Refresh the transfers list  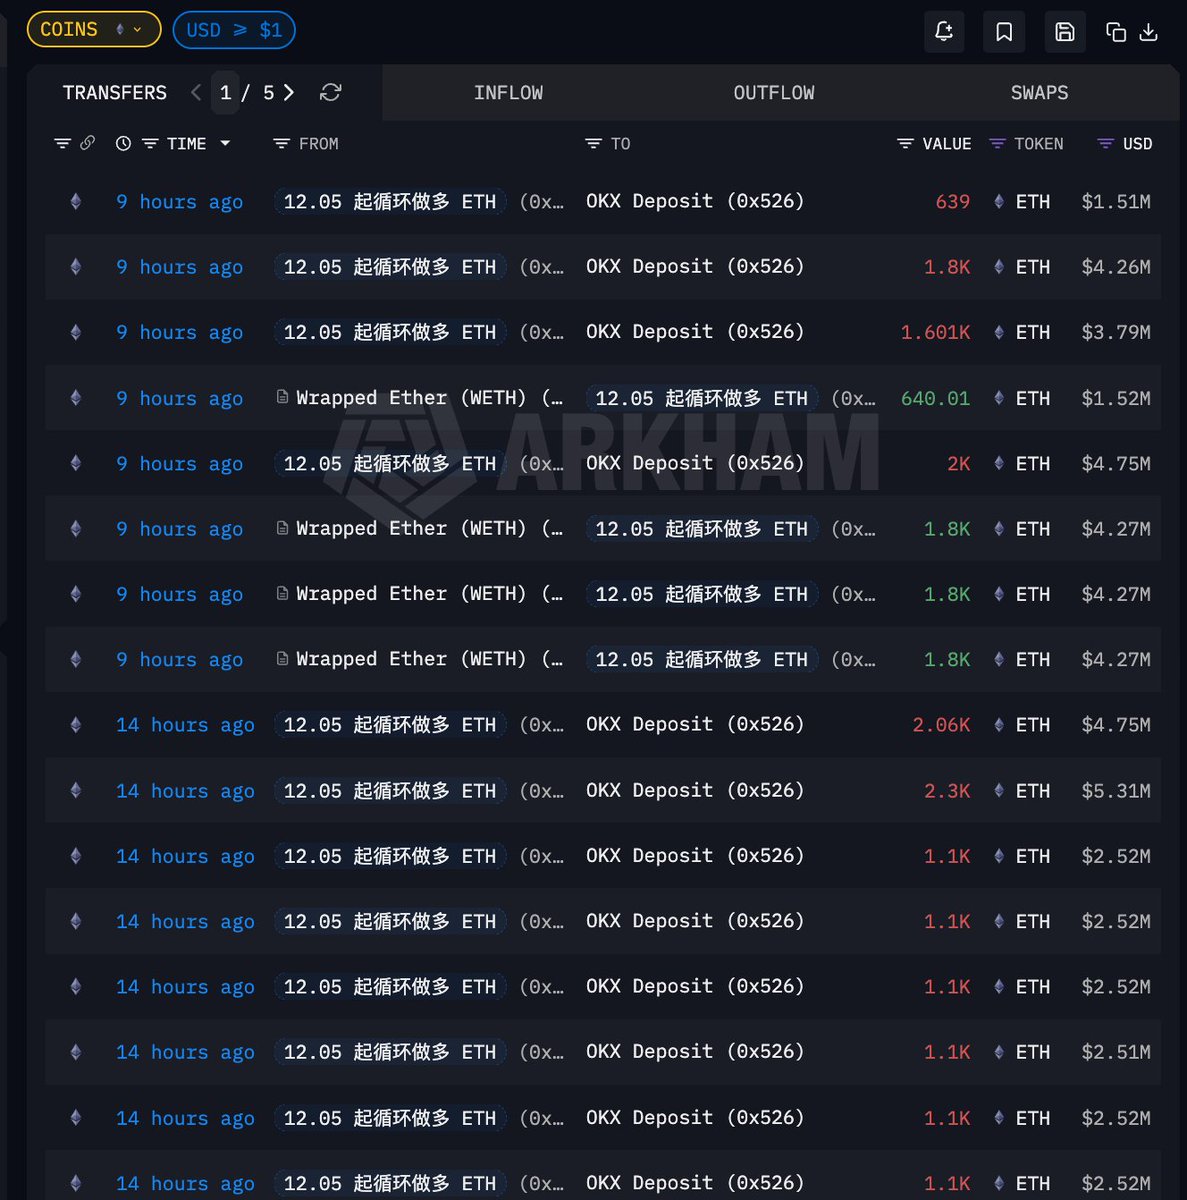coord(331,93)
